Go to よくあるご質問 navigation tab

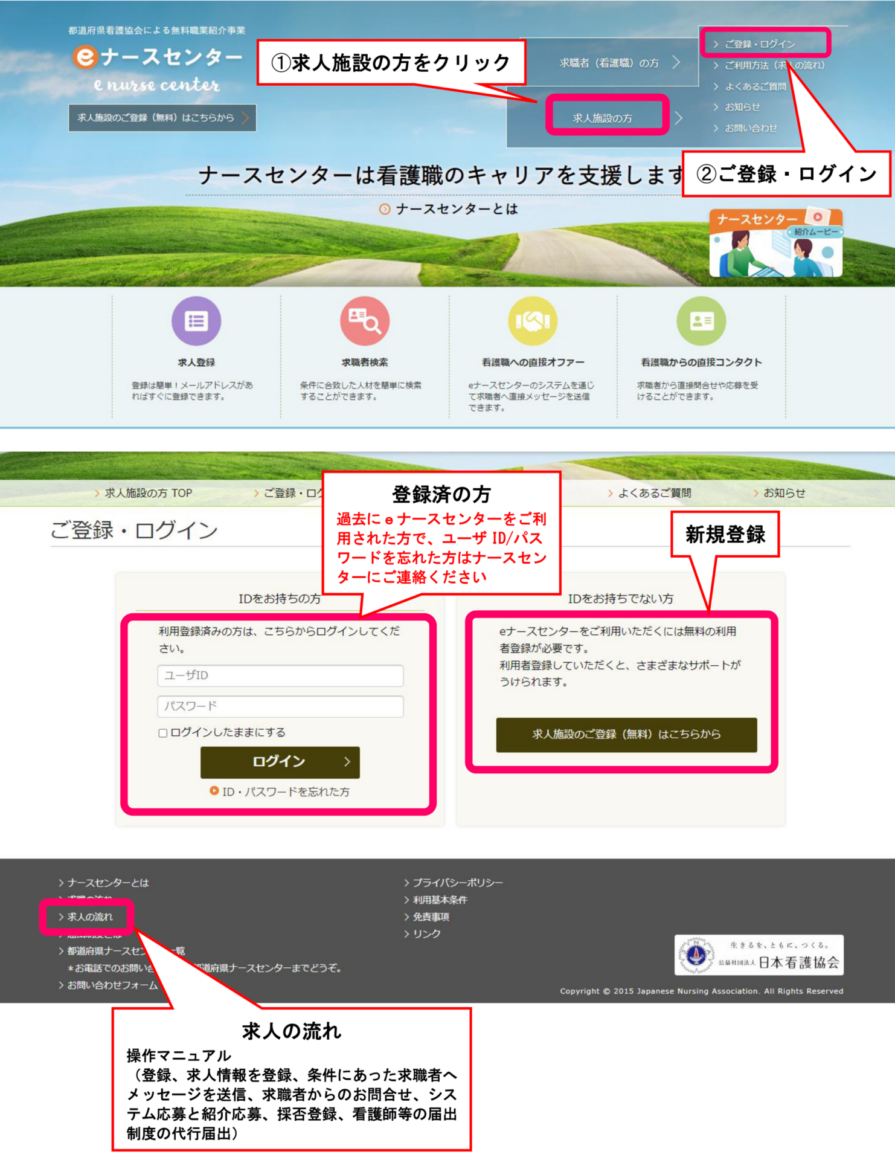click(649, 493)
